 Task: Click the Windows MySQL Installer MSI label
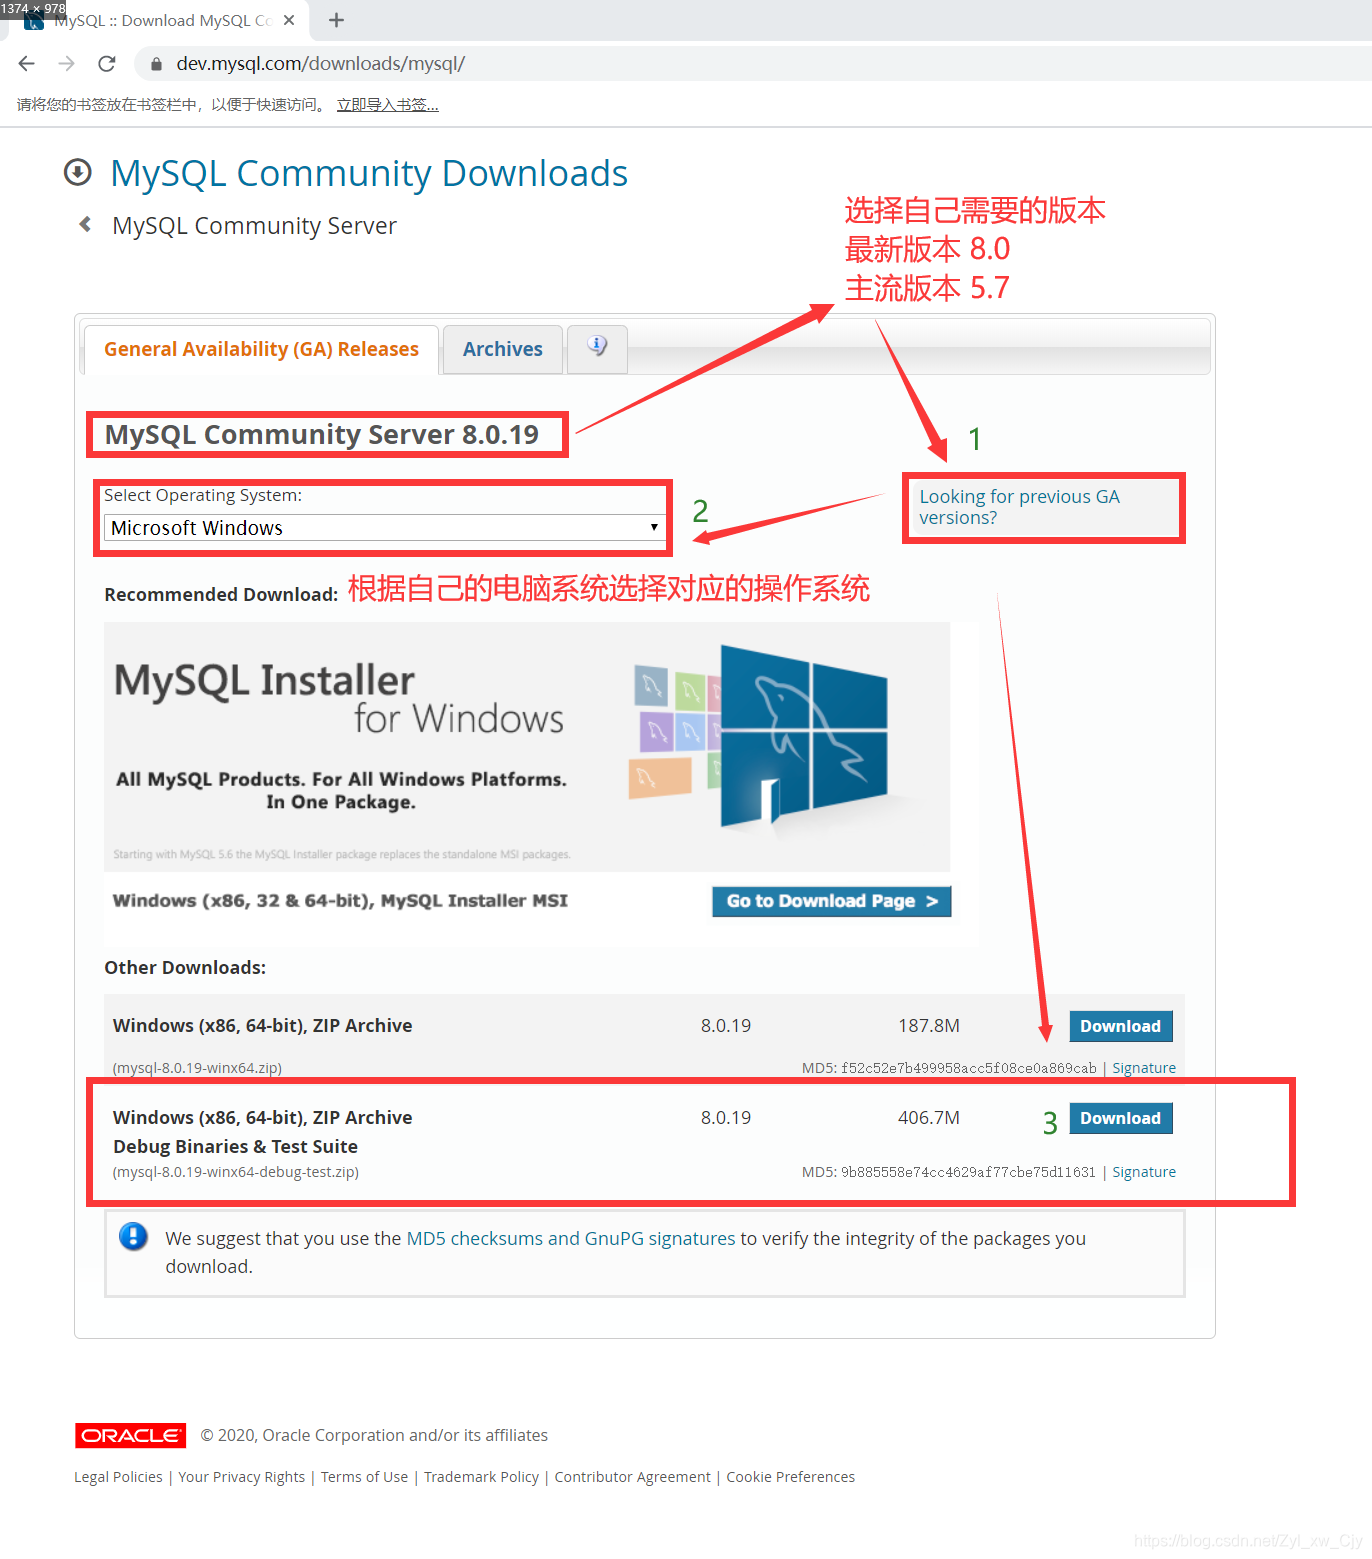340,901
